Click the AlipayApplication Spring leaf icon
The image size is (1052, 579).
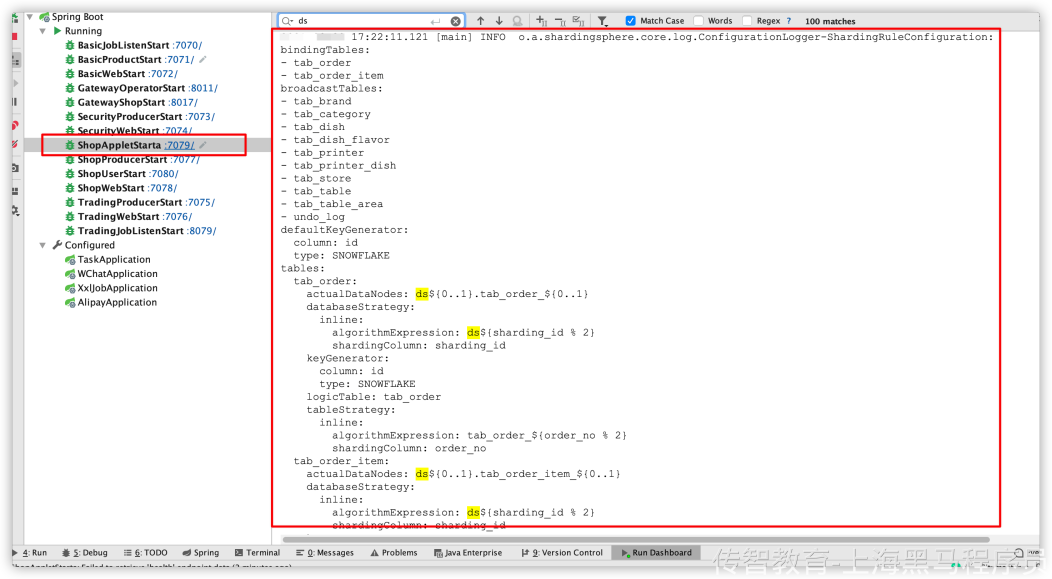[x=70, y=303]
